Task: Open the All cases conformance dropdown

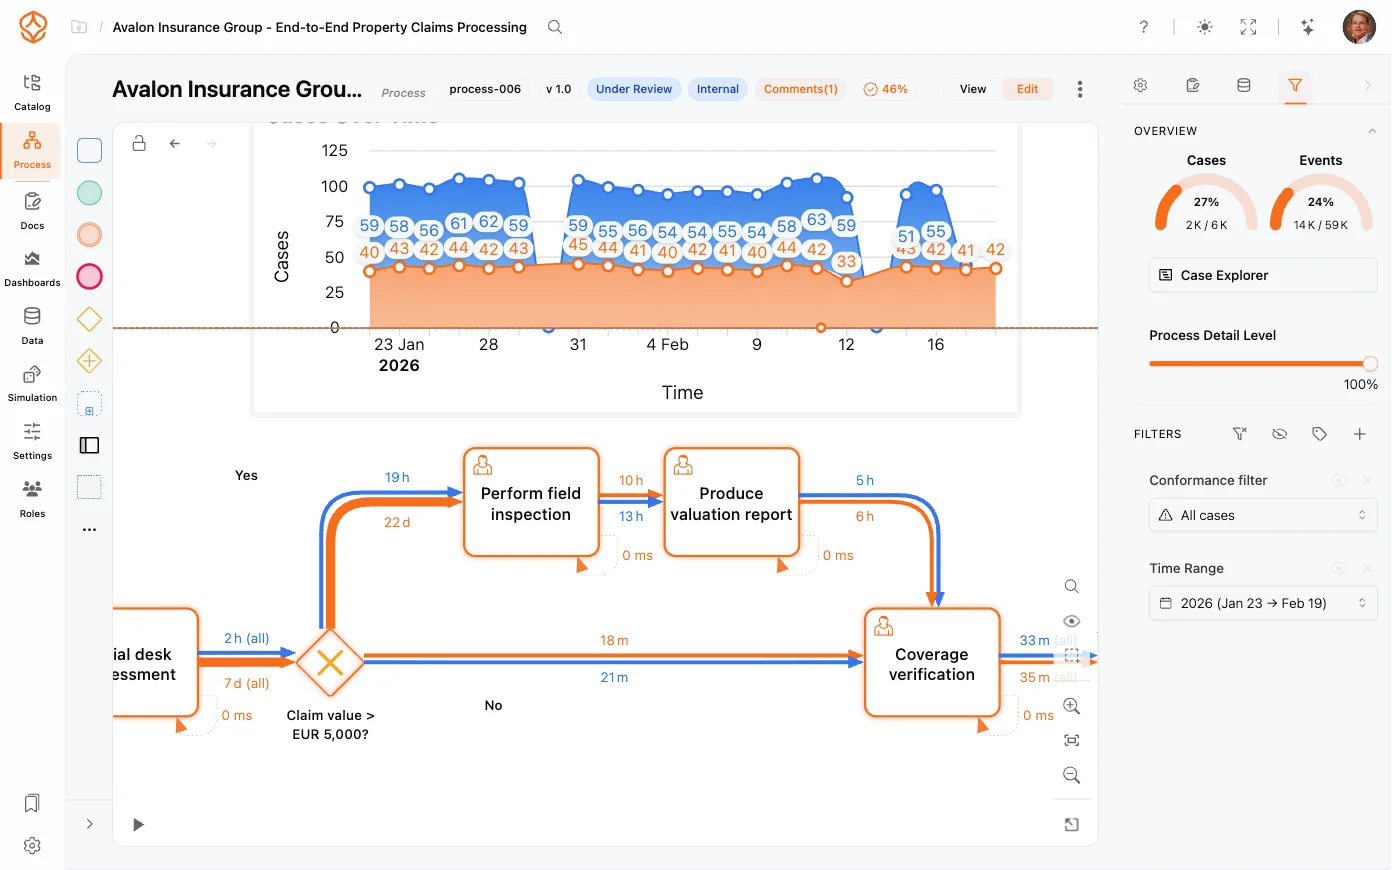Action: tap(1263, 515)
